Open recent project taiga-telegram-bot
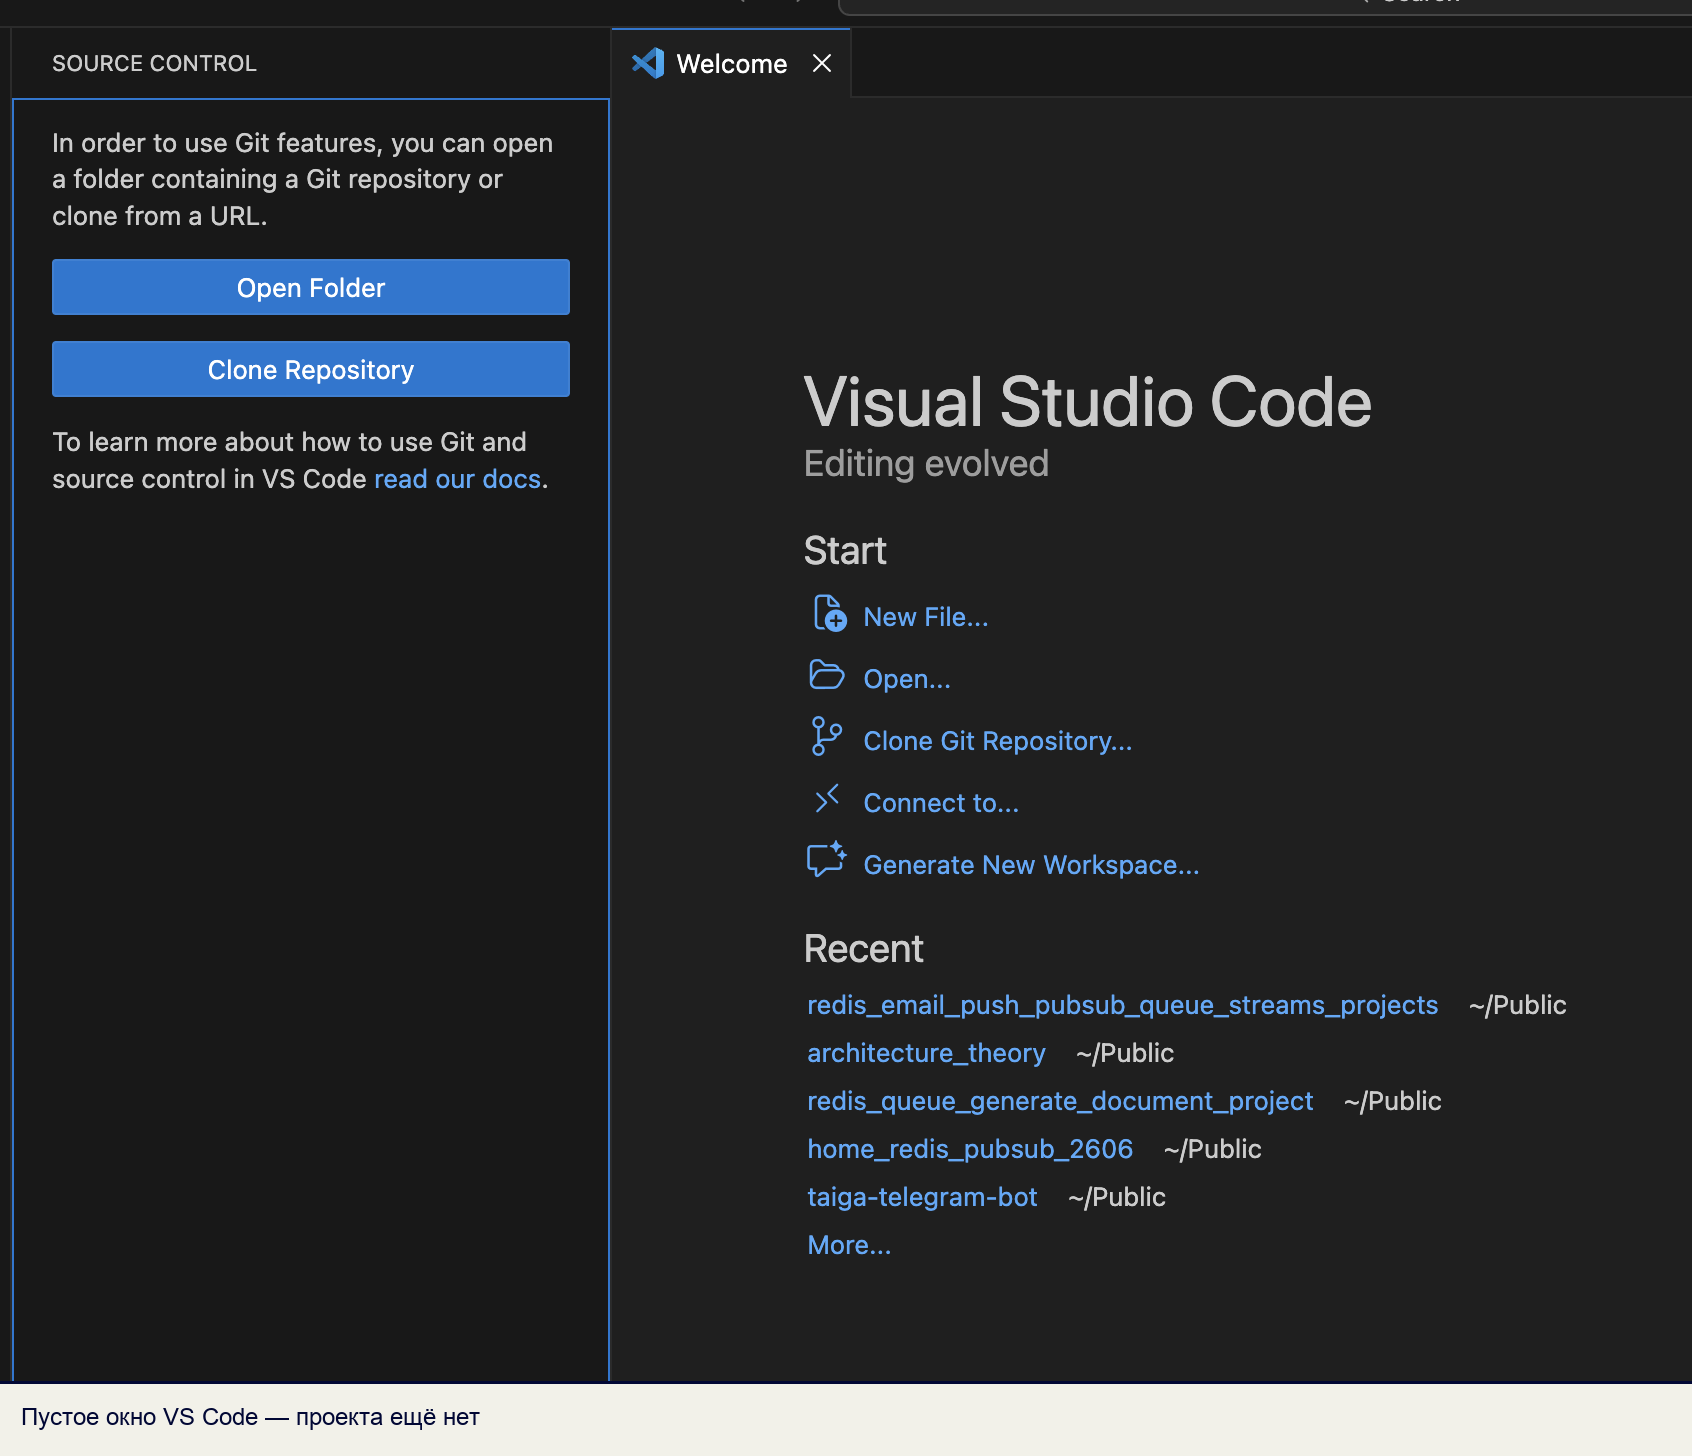Viewport: 1692px width, 1456px height. pos(922,1197)
